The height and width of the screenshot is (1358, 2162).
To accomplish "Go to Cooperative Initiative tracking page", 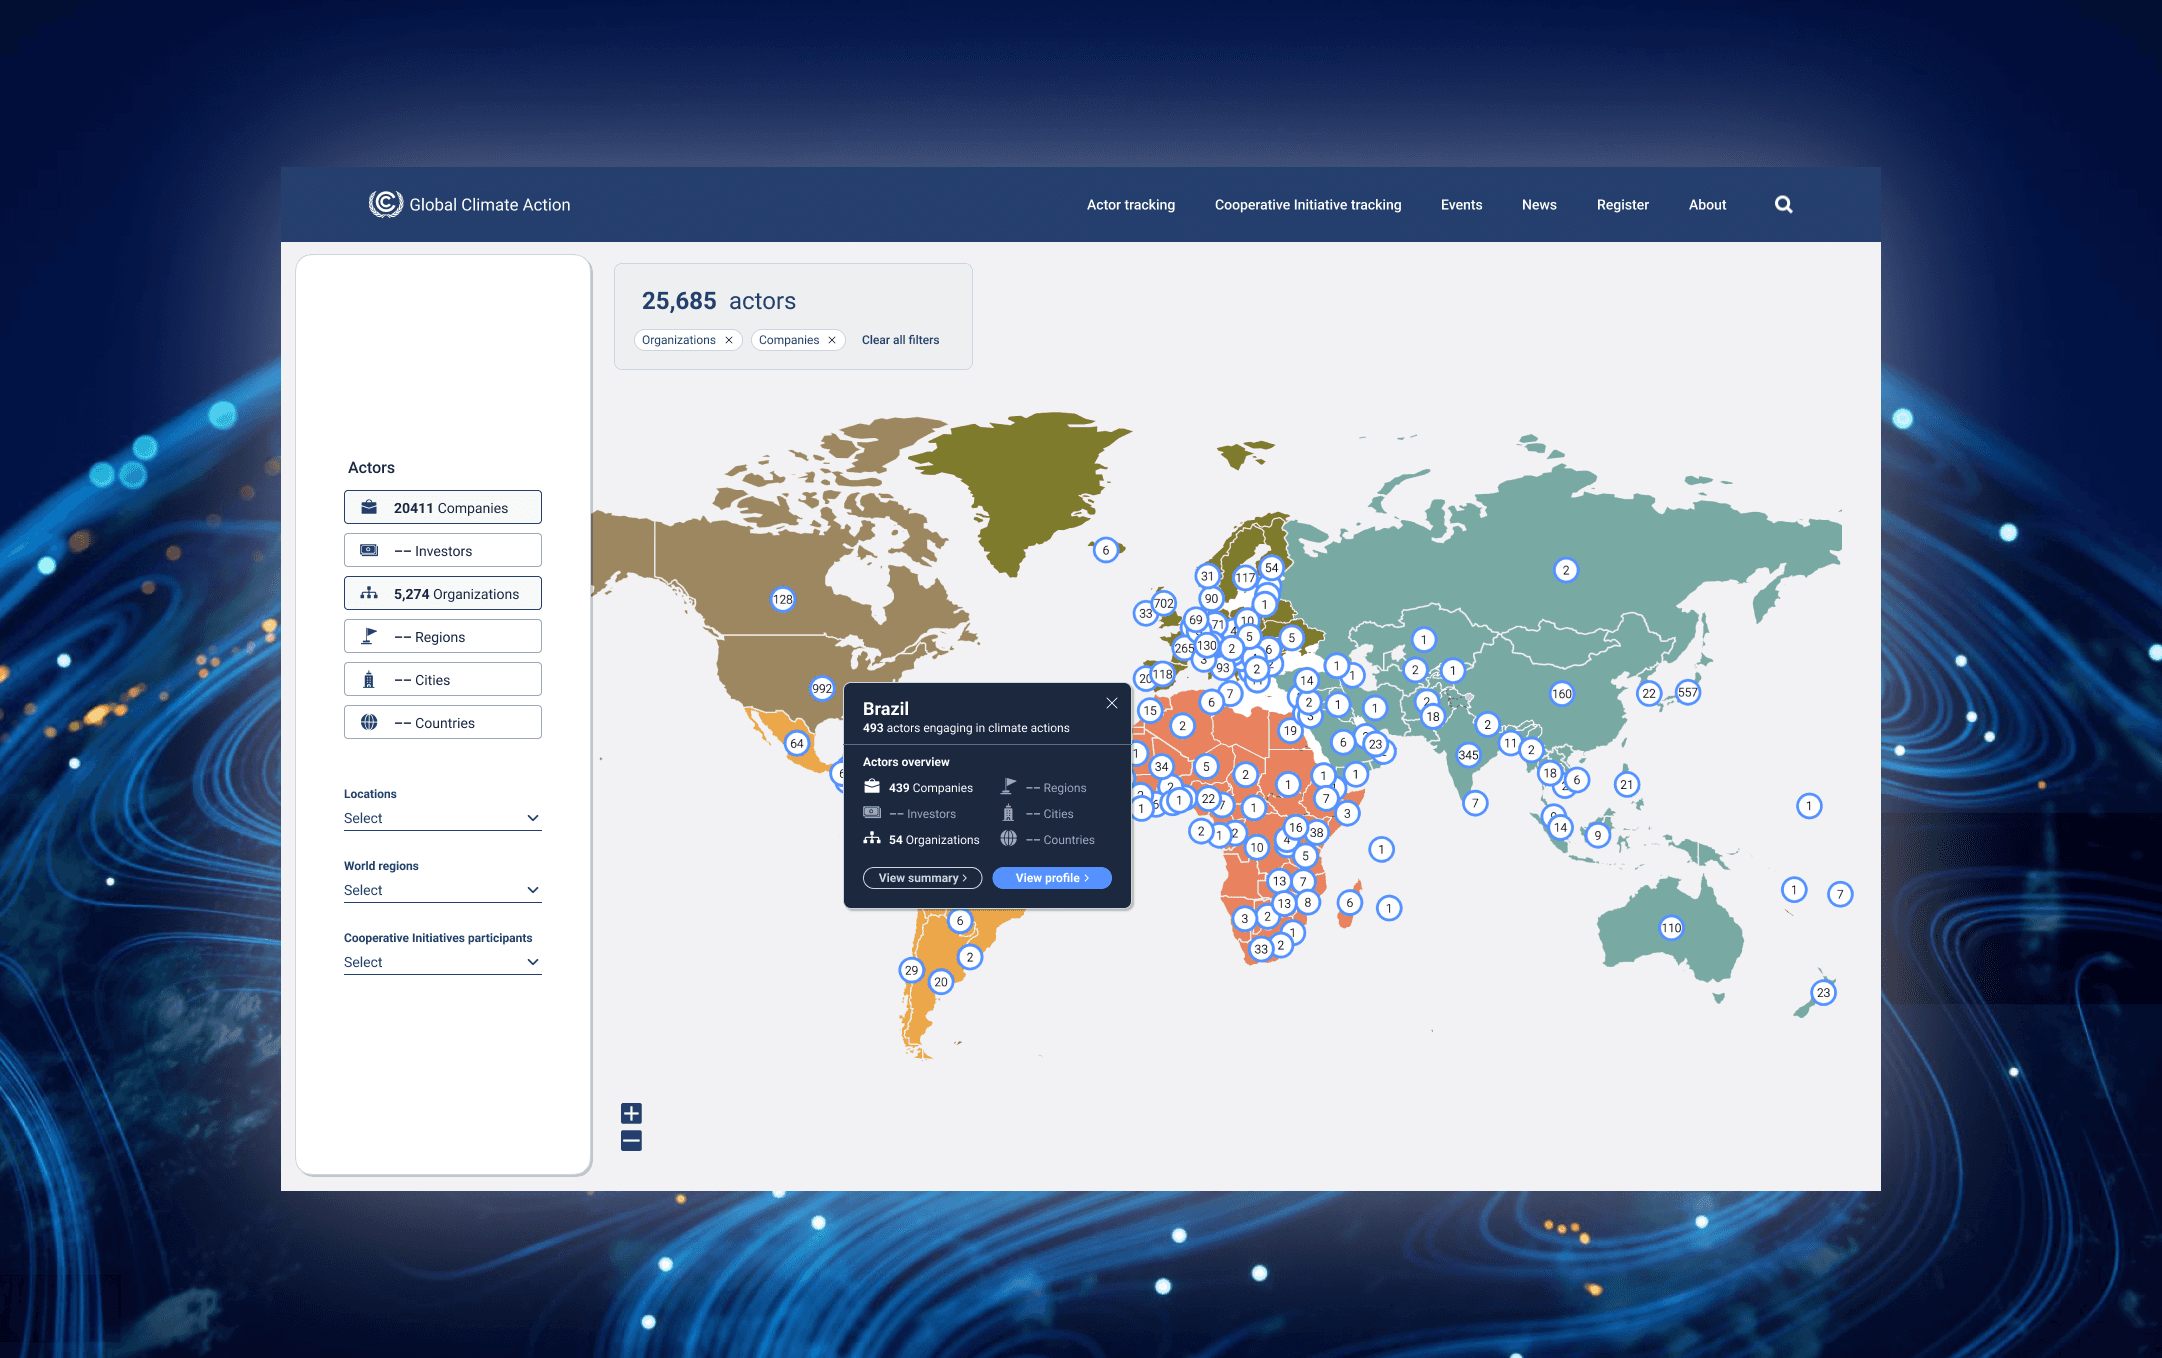I will point(1307,205).
